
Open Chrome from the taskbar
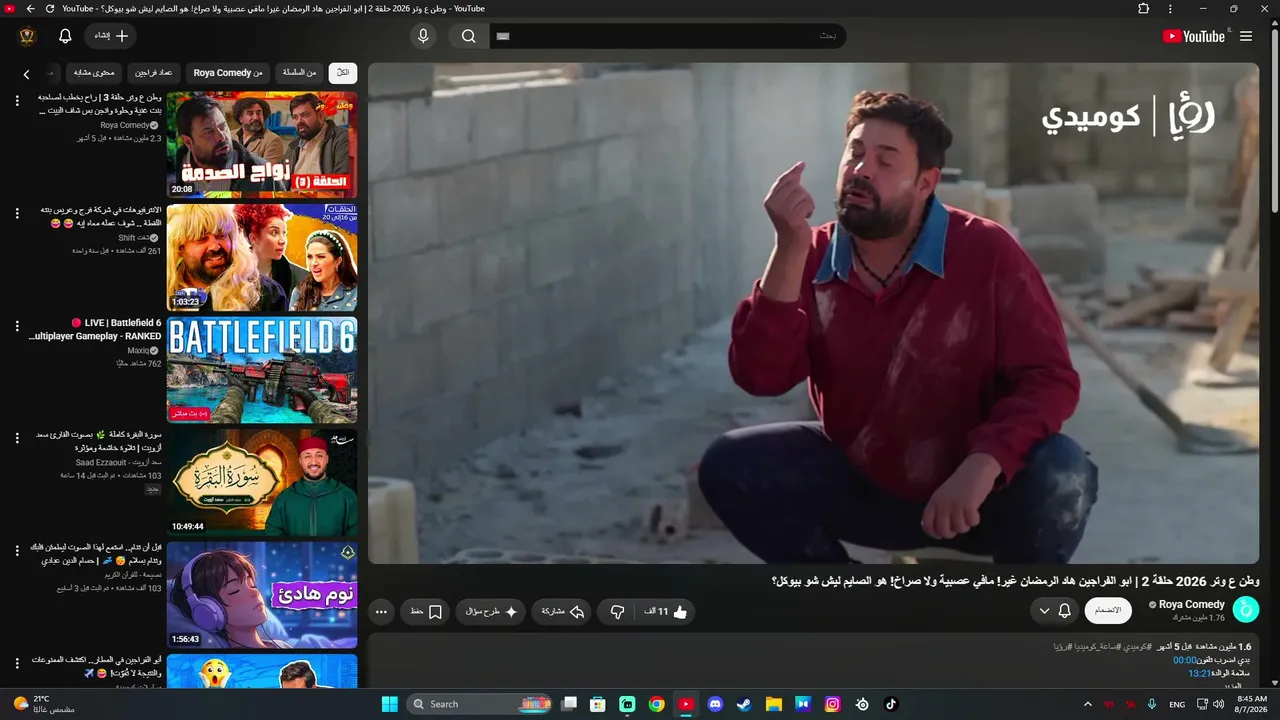pos(656,704)
